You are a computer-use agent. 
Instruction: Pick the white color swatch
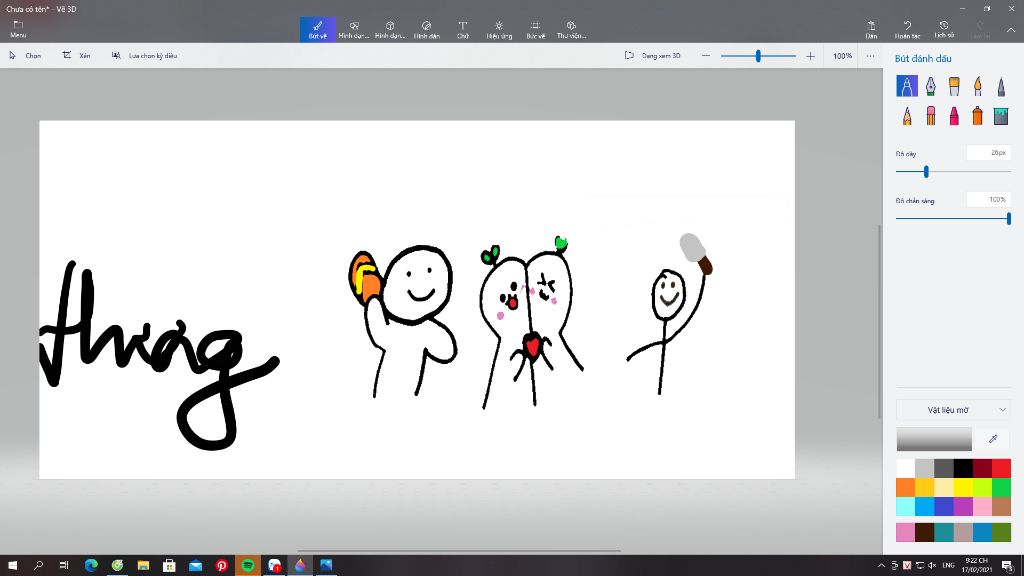(905, 468)
